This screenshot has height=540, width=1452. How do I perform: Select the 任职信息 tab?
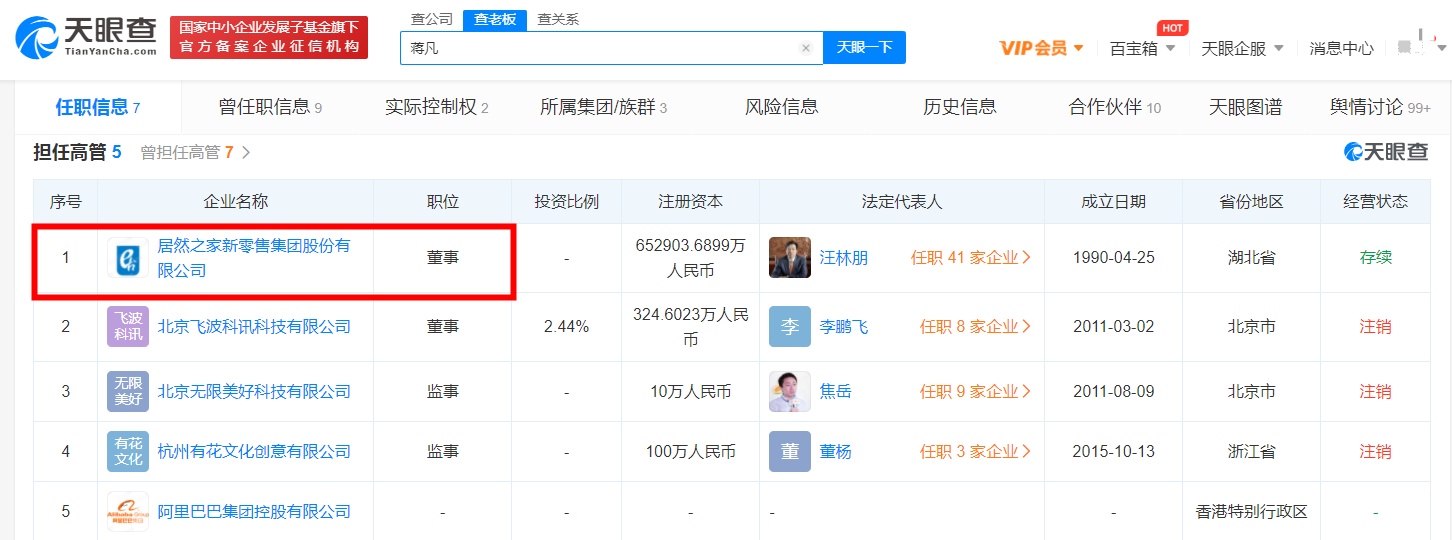98,107
